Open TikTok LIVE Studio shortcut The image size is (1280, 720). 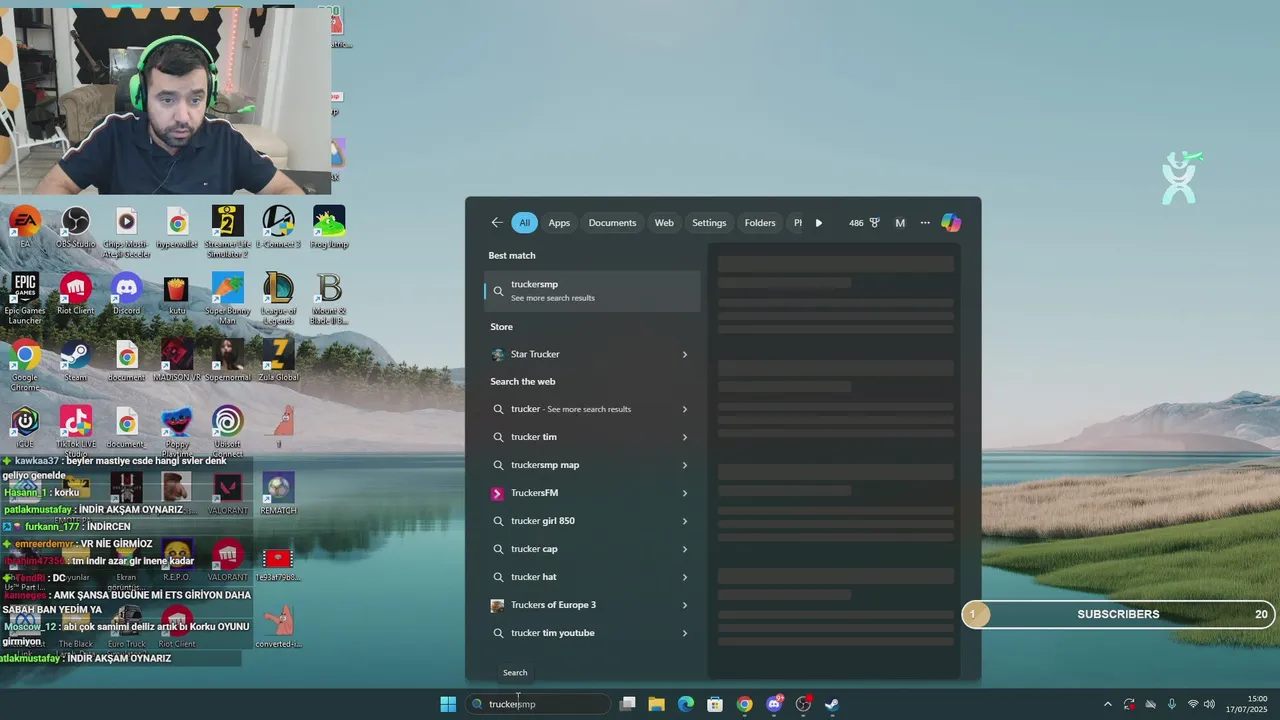coord(75,432)
